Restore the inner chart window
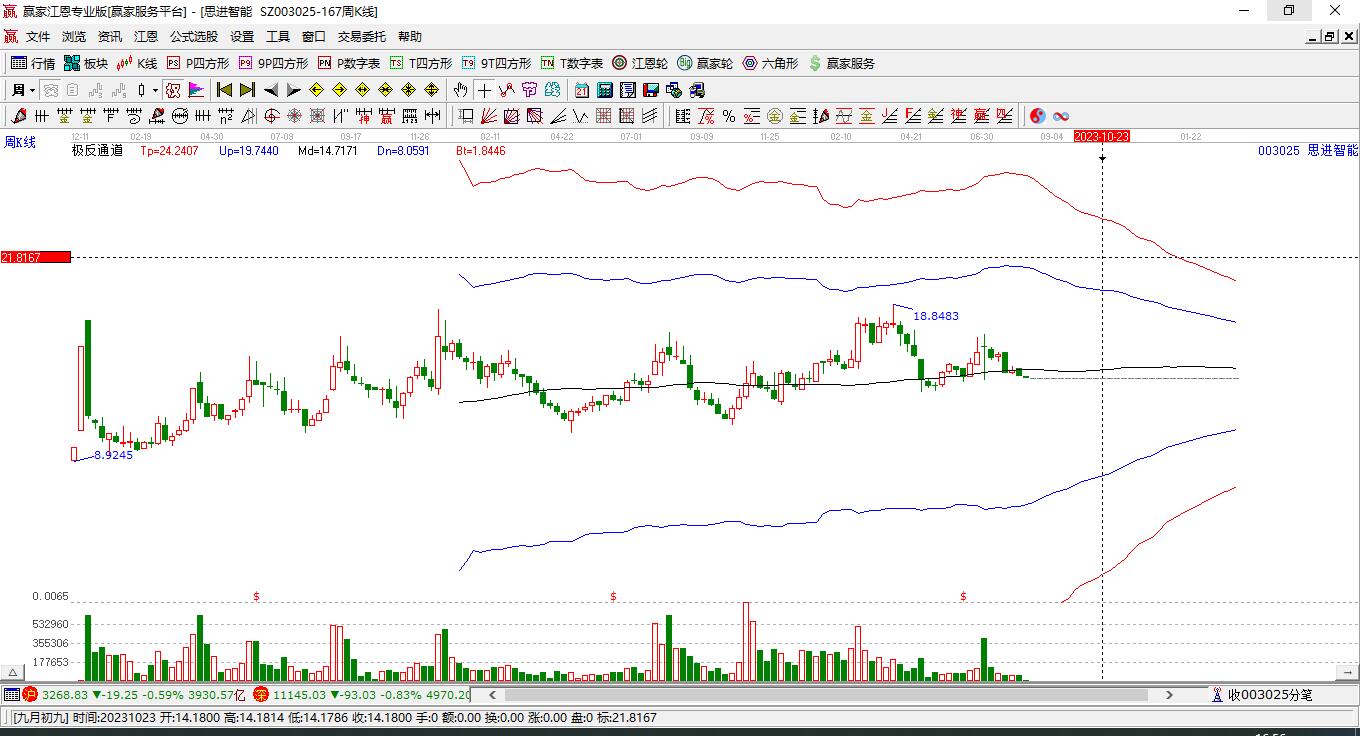 pos(1330,37)
